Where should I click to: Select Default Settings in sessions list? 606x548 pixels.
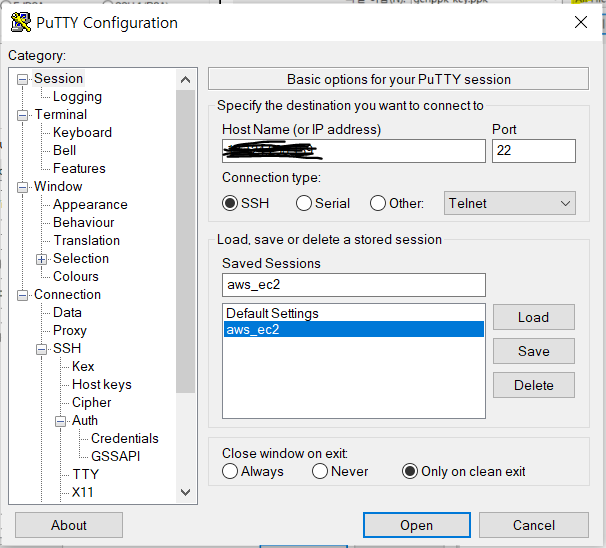(x=354, y=313)
